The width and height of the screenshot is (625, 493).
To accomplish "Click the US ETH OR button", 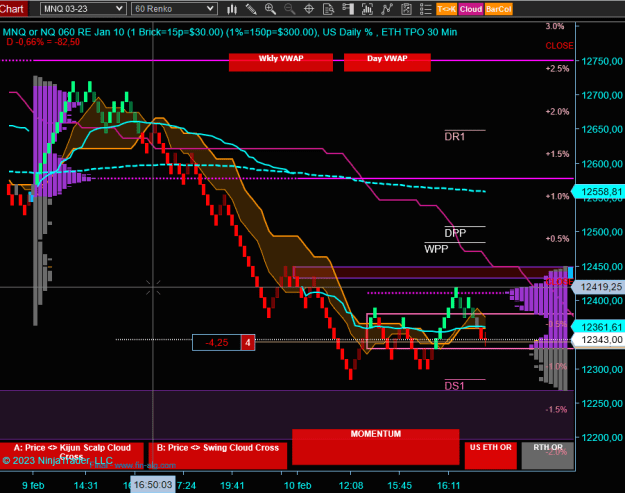I will [x=491, y=456].
